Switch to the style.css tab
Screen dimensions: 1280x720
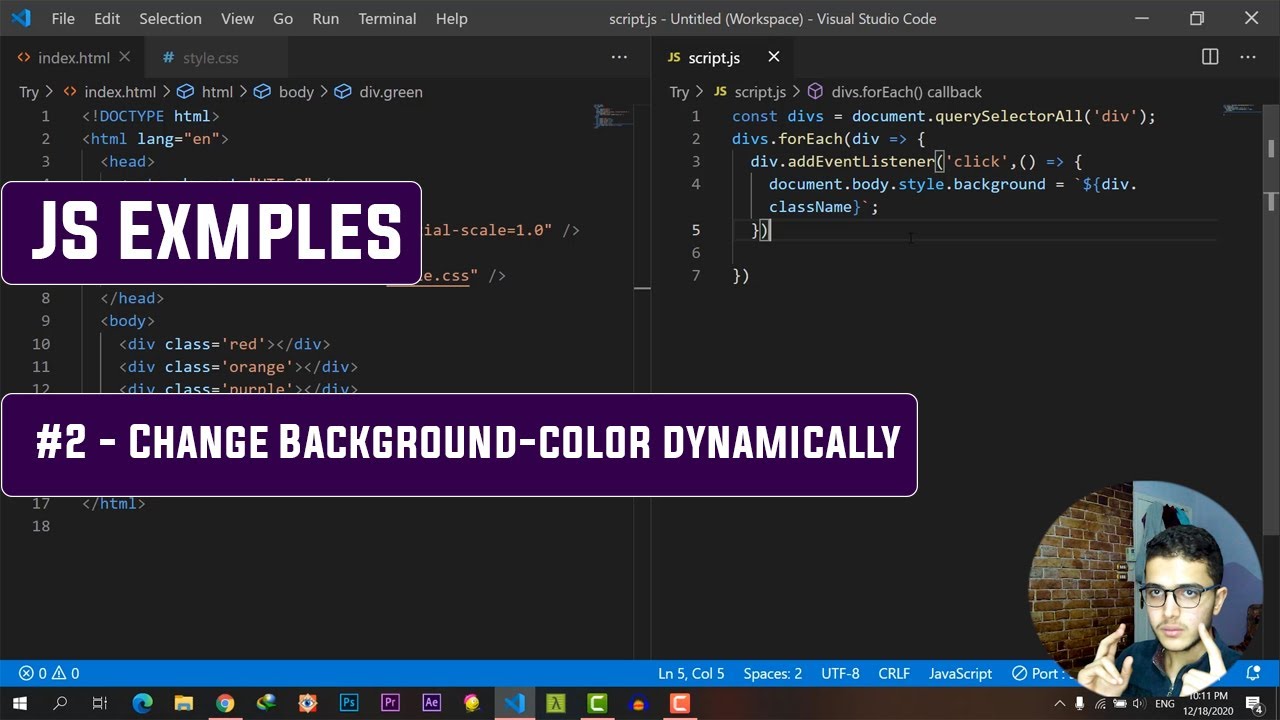(x=210, y=58)
